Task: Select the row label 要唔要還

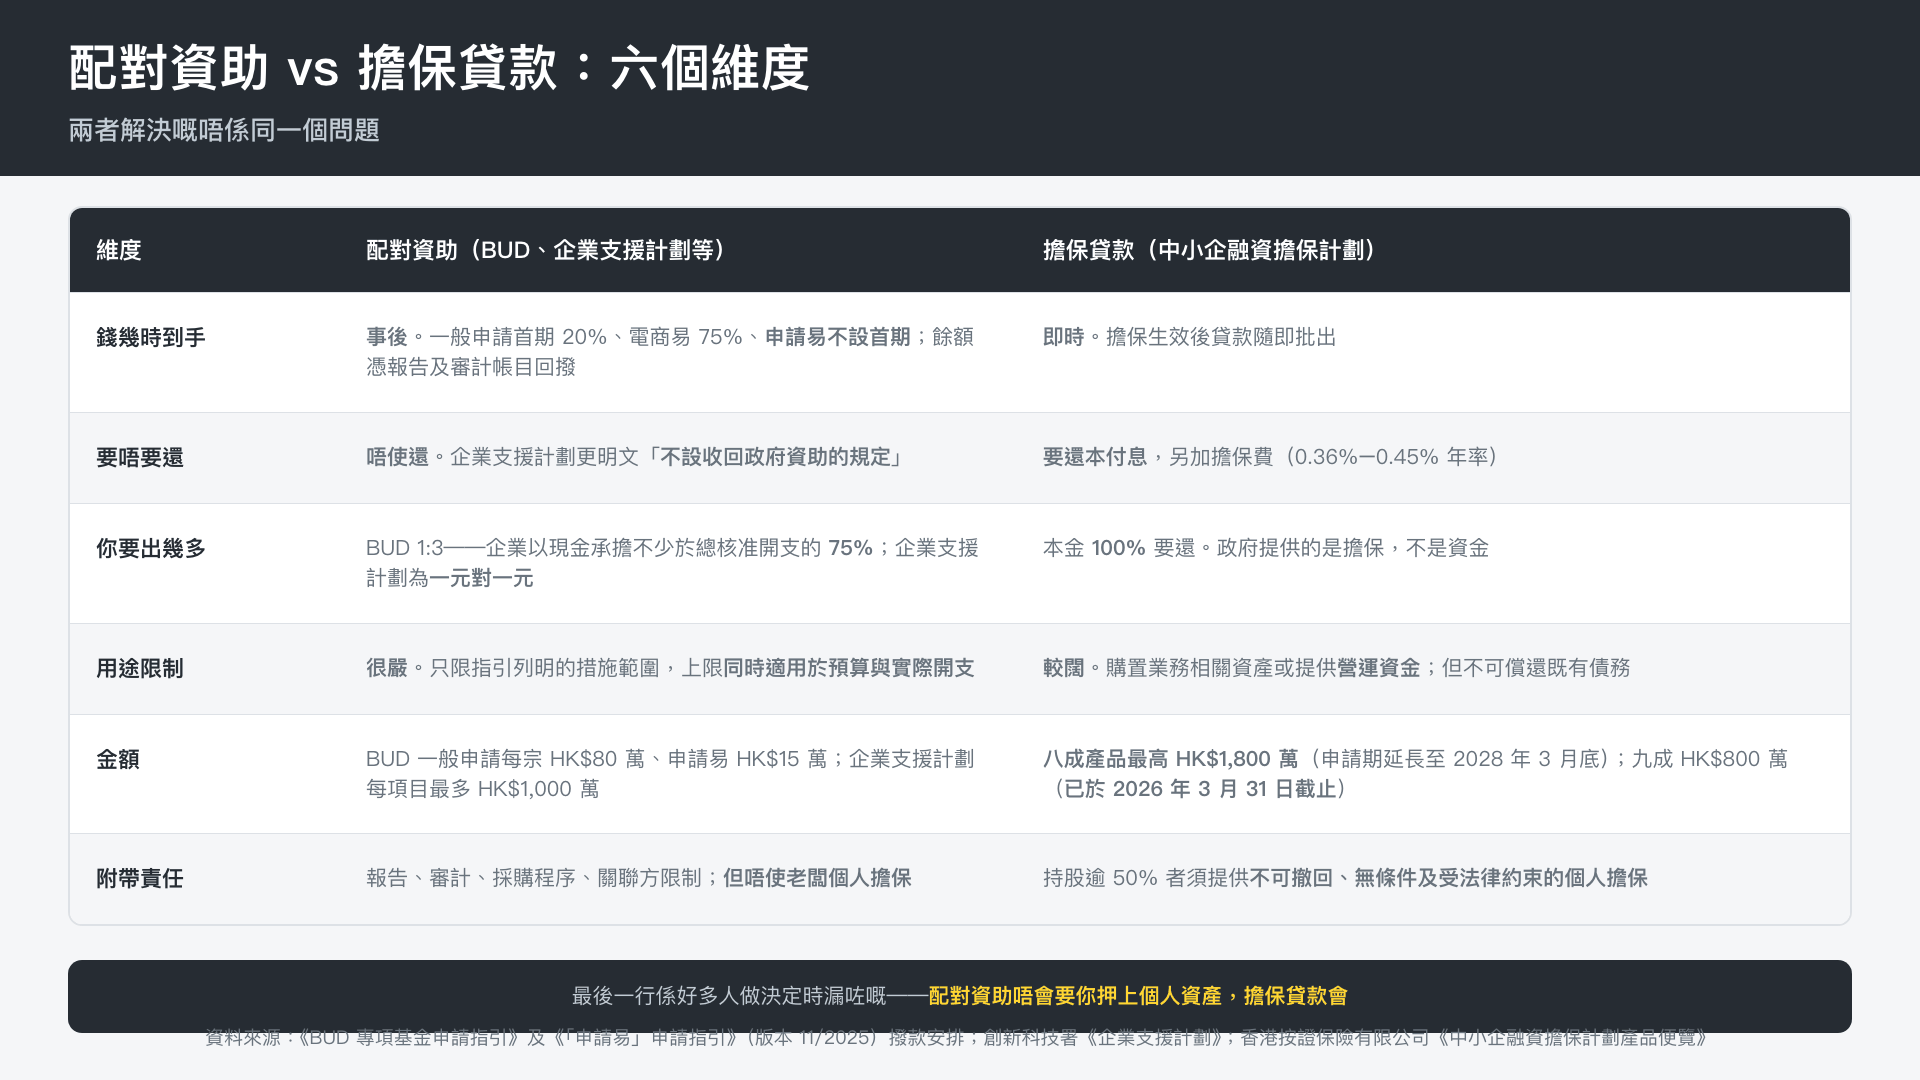Action: point(140,457)
